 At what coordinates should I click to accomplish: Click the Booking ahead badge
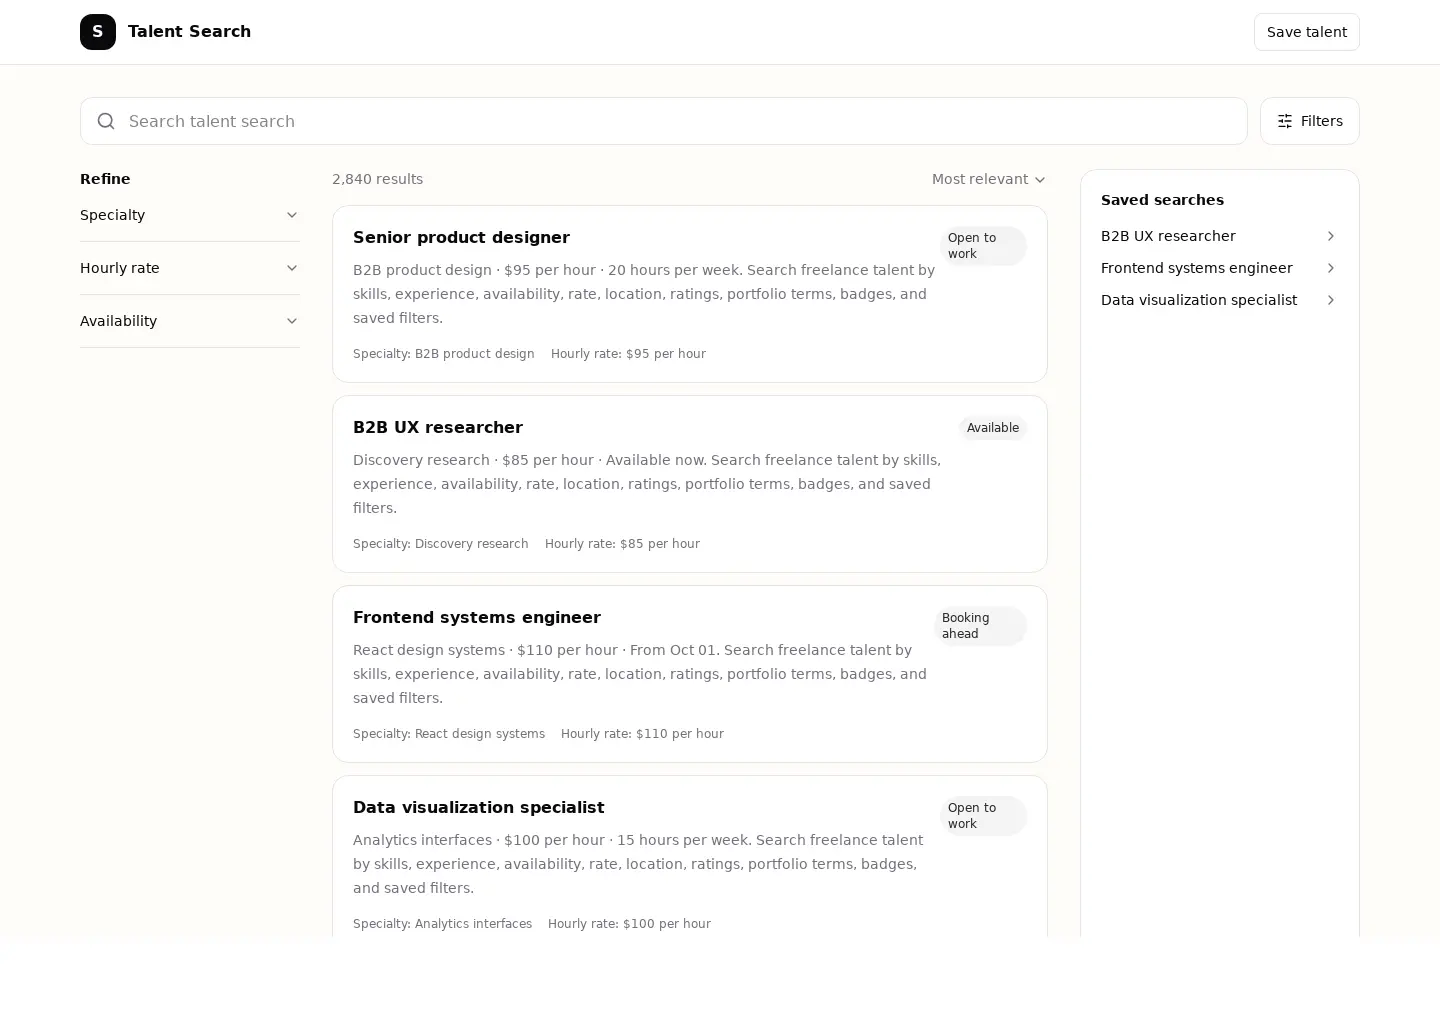tap(980, 626)
